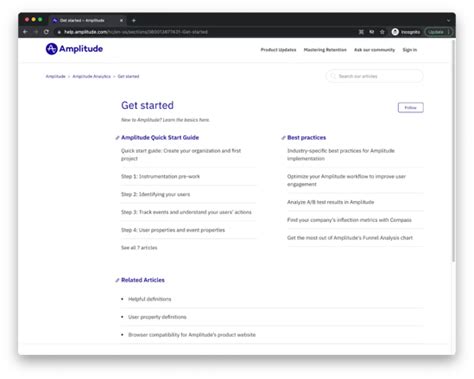The width and height of the screenshot is (474, 379).
Task: Open Step 3: Track events article
Action: pyautogui.click(x=186, y=212)
